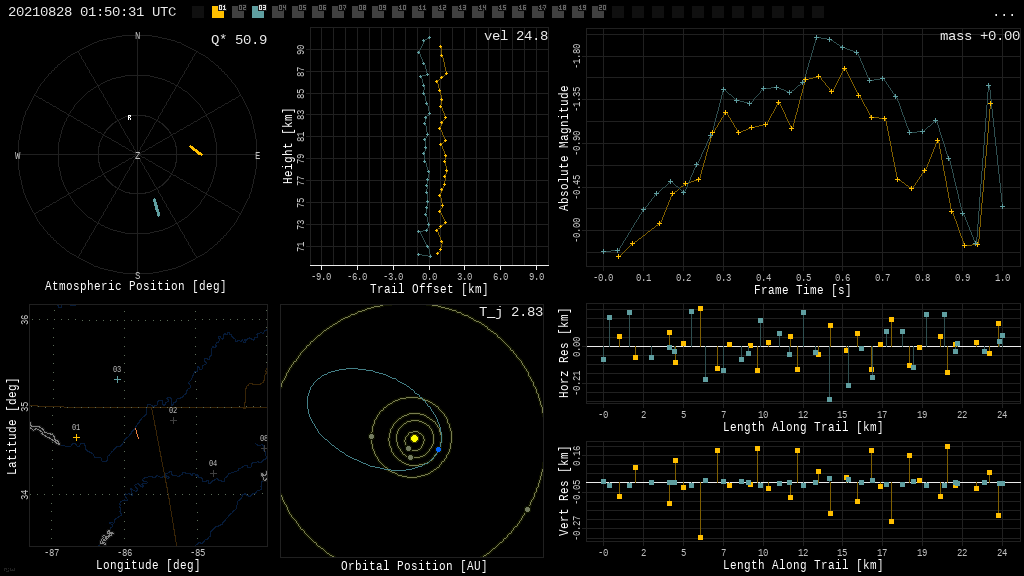The image size is (1024, 576).
Task: Click the yellow Sun in orbital plot
Action: click(414, 438)
